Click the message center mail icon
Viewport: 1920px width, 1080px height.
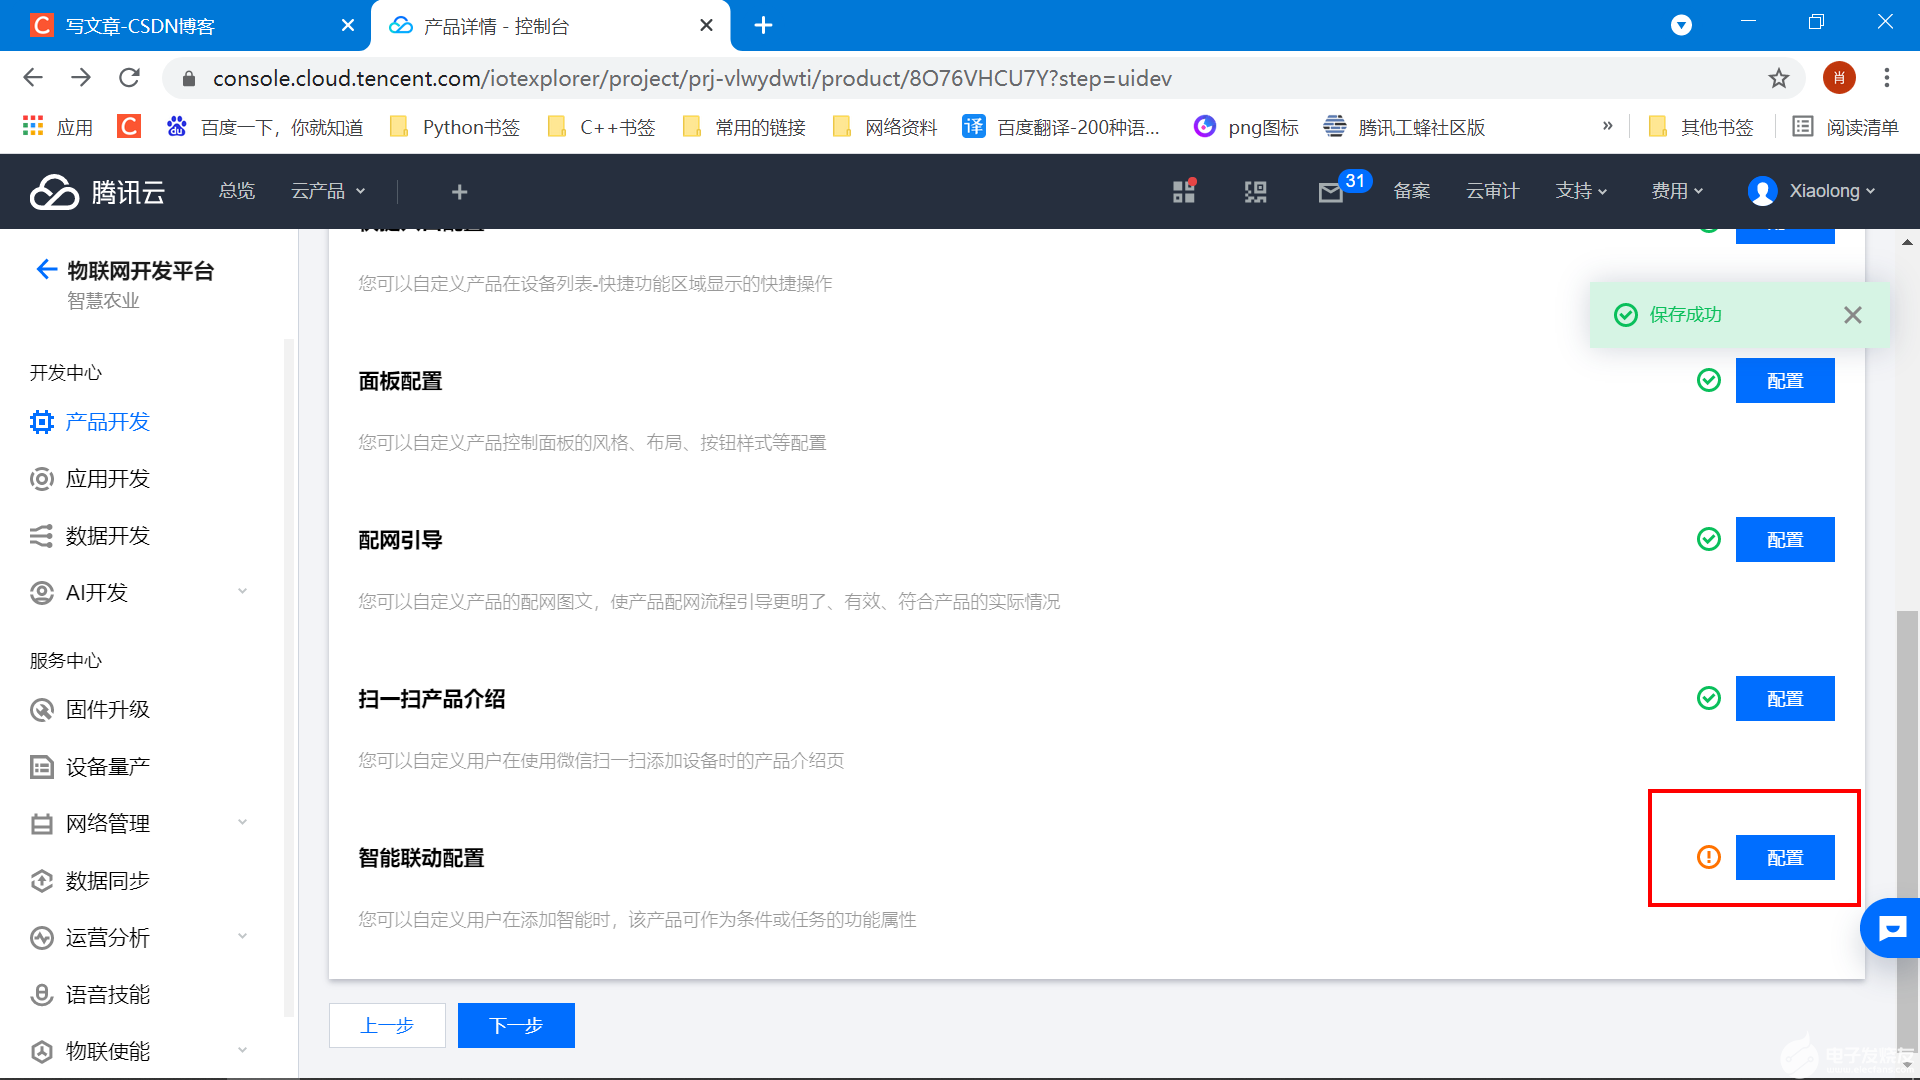pyautogui.click(x=1330, y=192)
